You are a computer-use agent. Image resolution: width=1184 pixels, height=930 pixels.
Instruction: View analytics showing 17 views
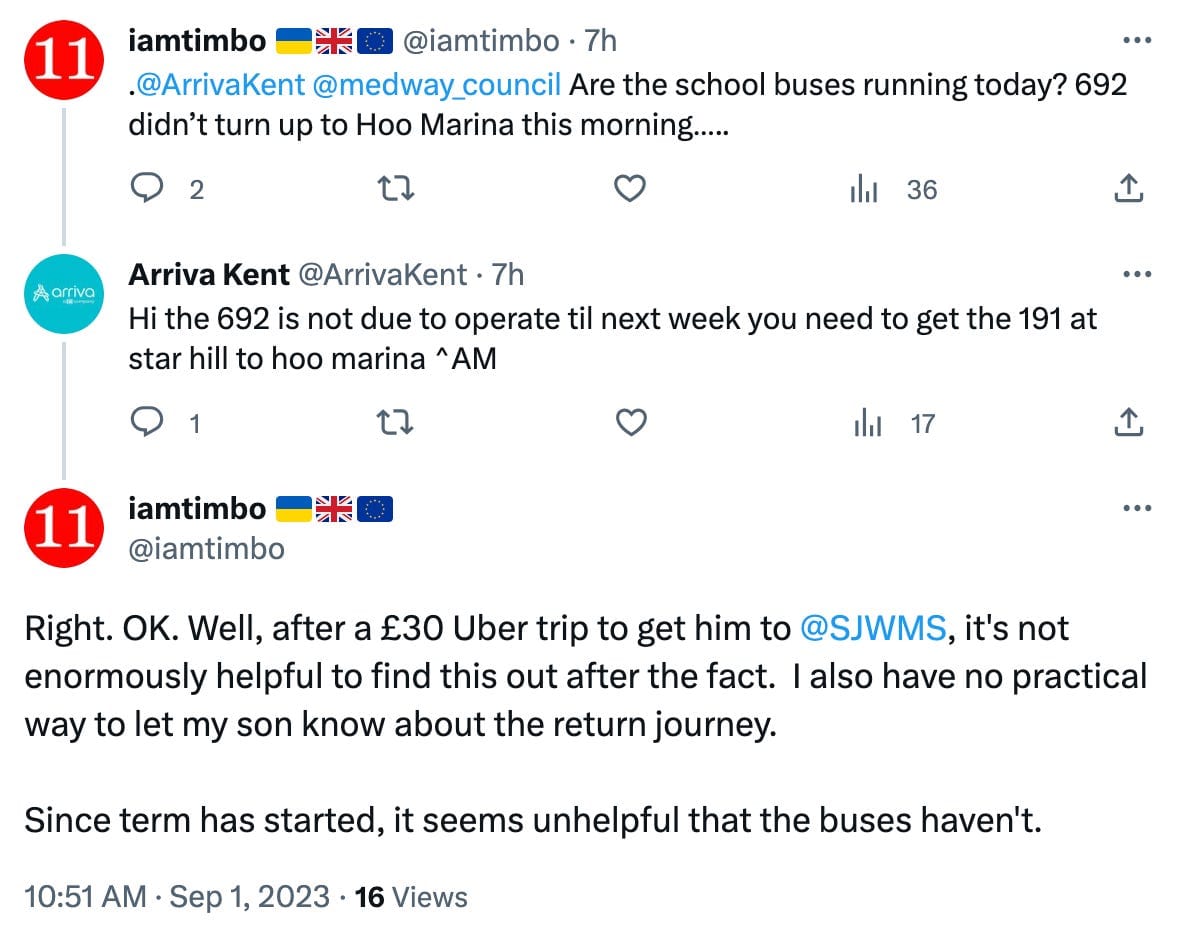(868, 424)
